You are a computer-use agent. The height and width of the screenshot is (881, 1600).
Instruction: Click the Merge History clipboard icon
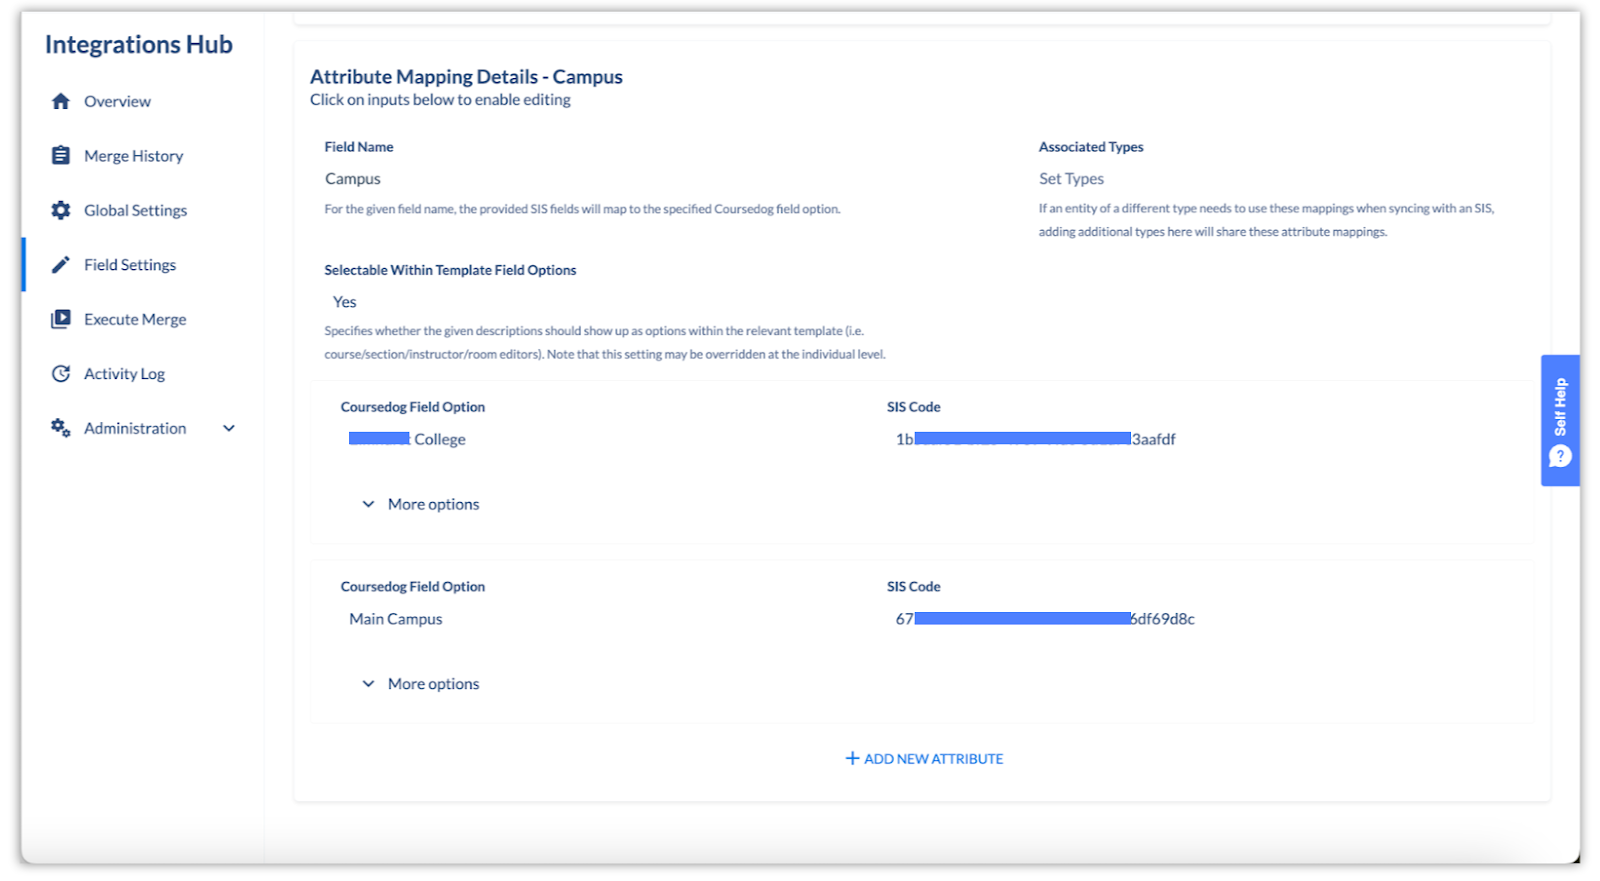[61, 155]
